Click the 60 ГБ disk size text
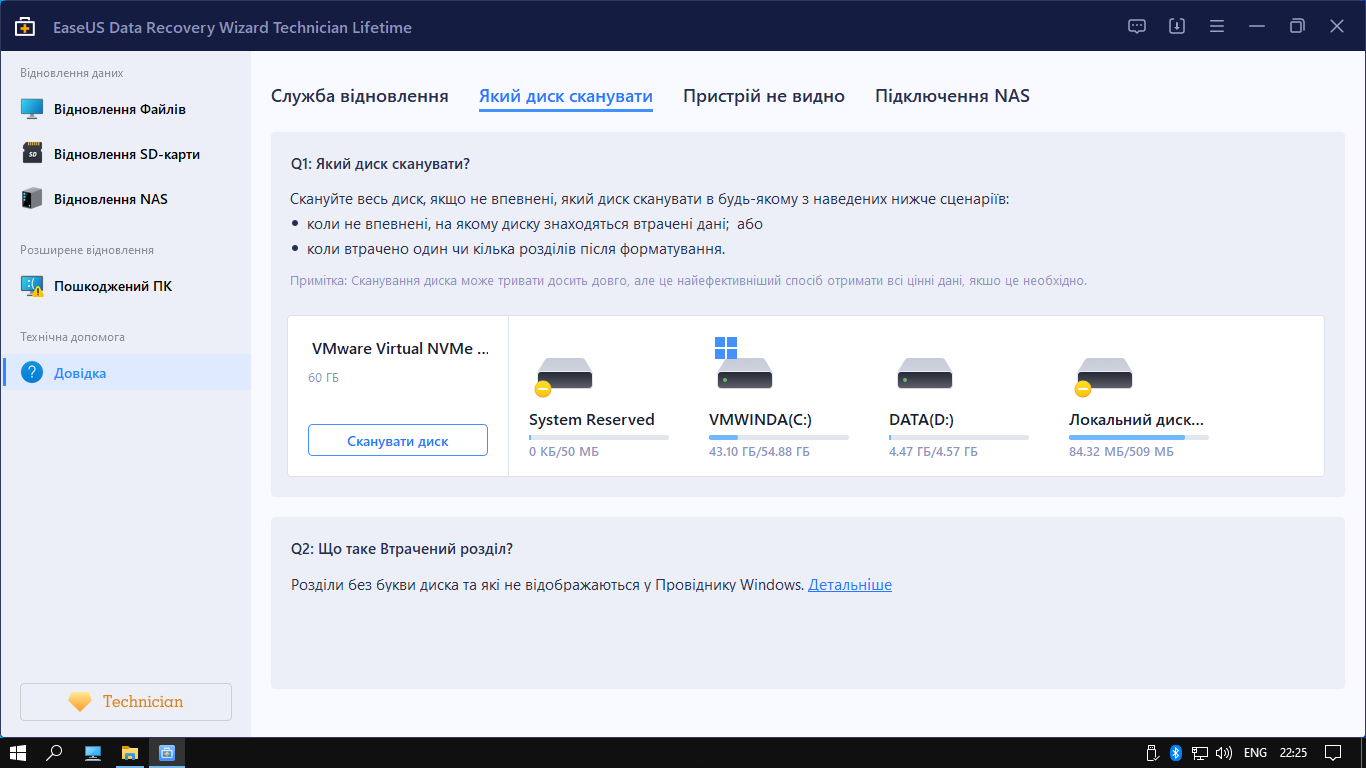1366x768 pixels. (x=323, y=378)
